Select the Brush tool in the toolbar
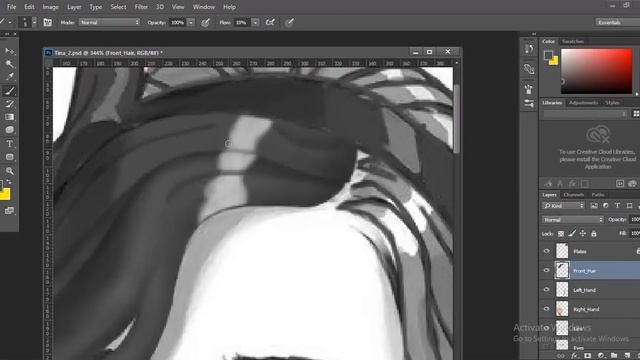This screenshot has height=360, width=640. coord(9,91)
